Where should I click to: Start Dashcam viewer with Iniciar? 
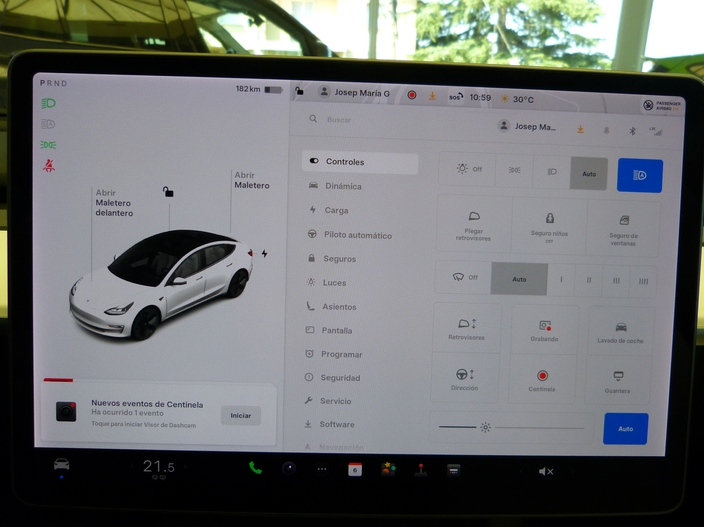point(241,415)
